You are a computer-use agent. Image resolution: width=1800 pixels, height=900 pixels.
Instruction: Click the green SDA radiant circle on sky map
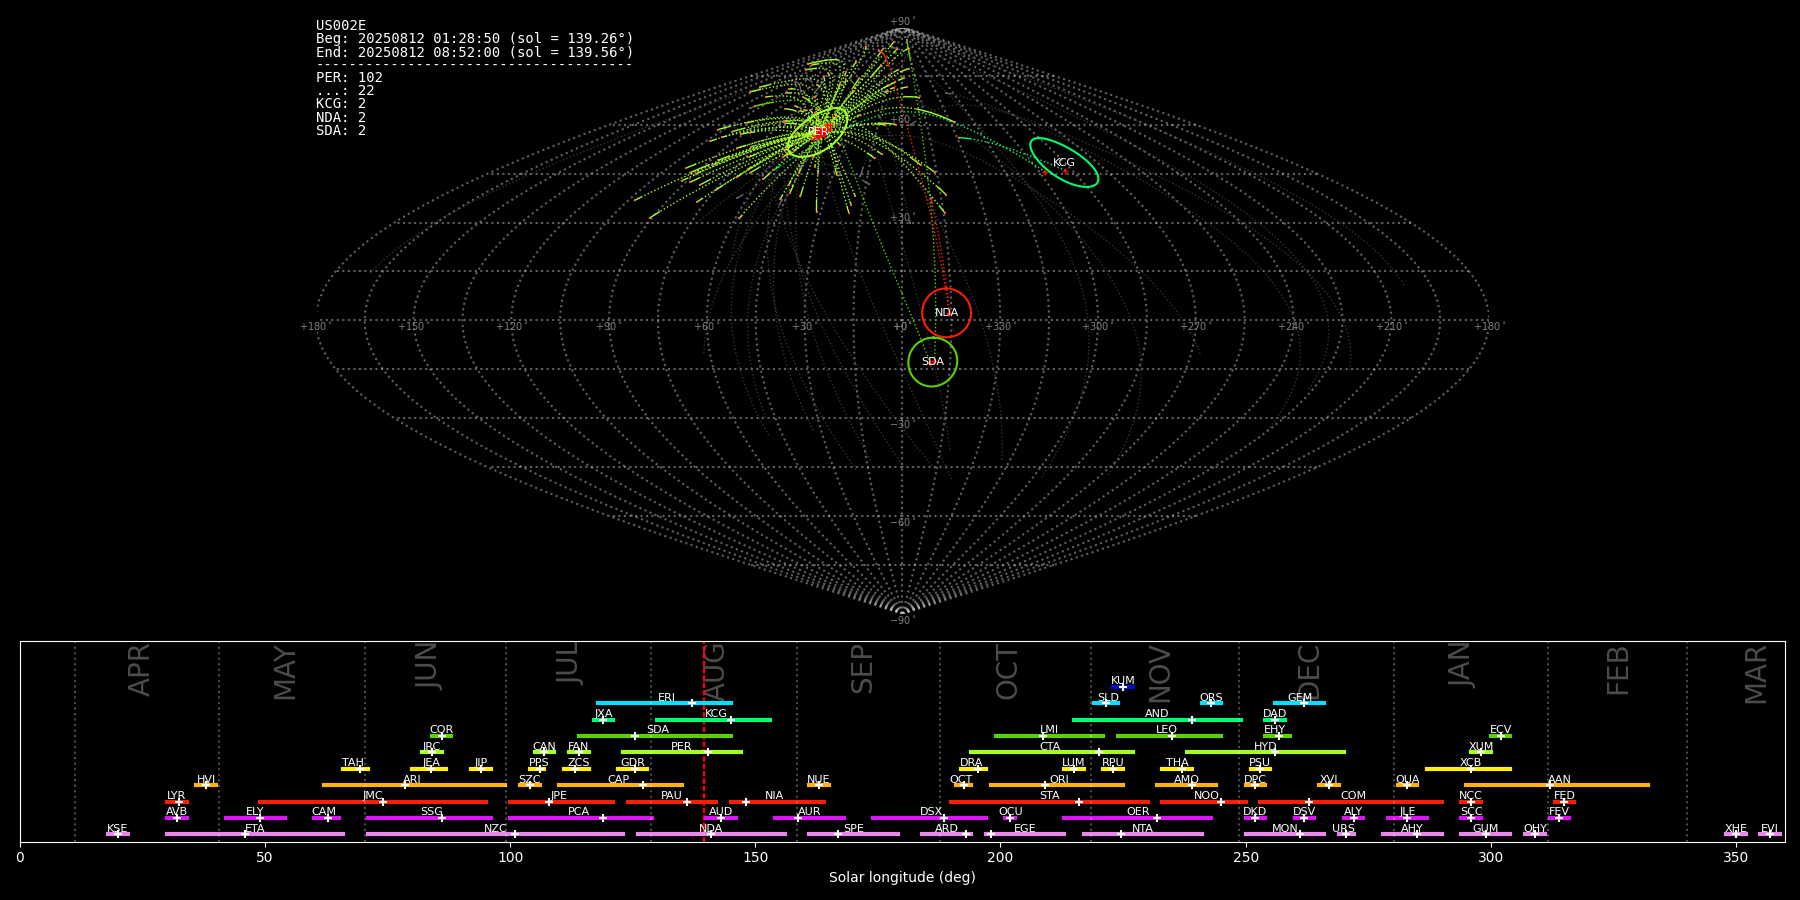coord(932,361)
